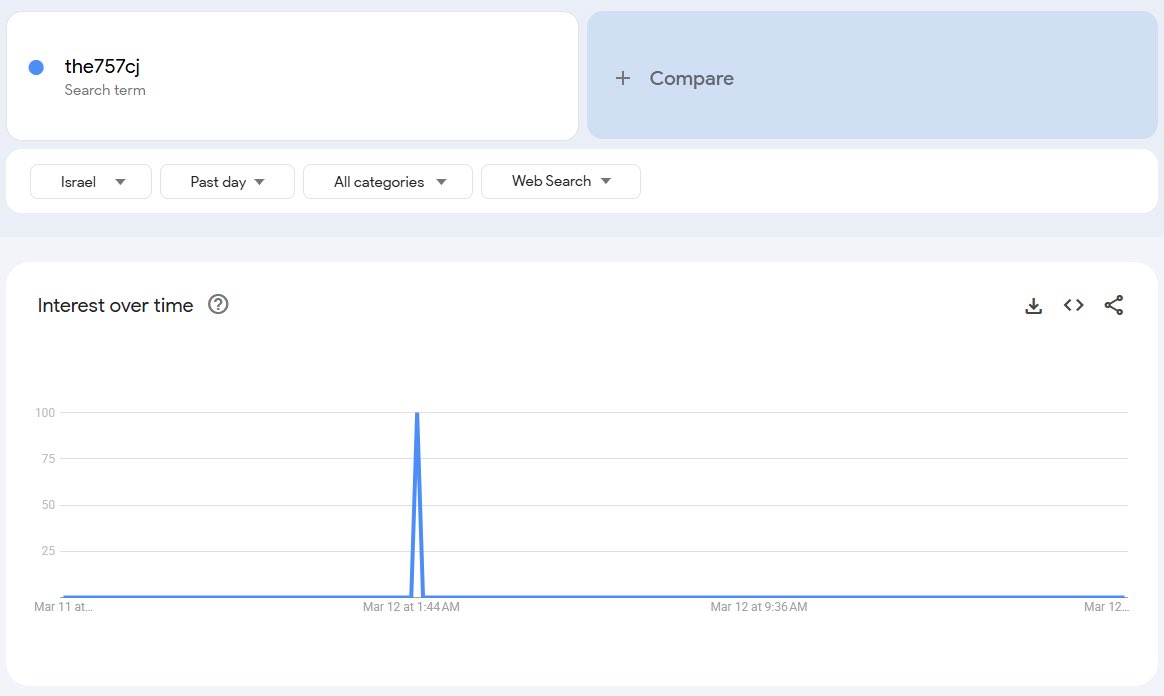The height and width of the screenshot is (696, 1164).
Task: Edit the the757cj search term
Action: [292, 76]
